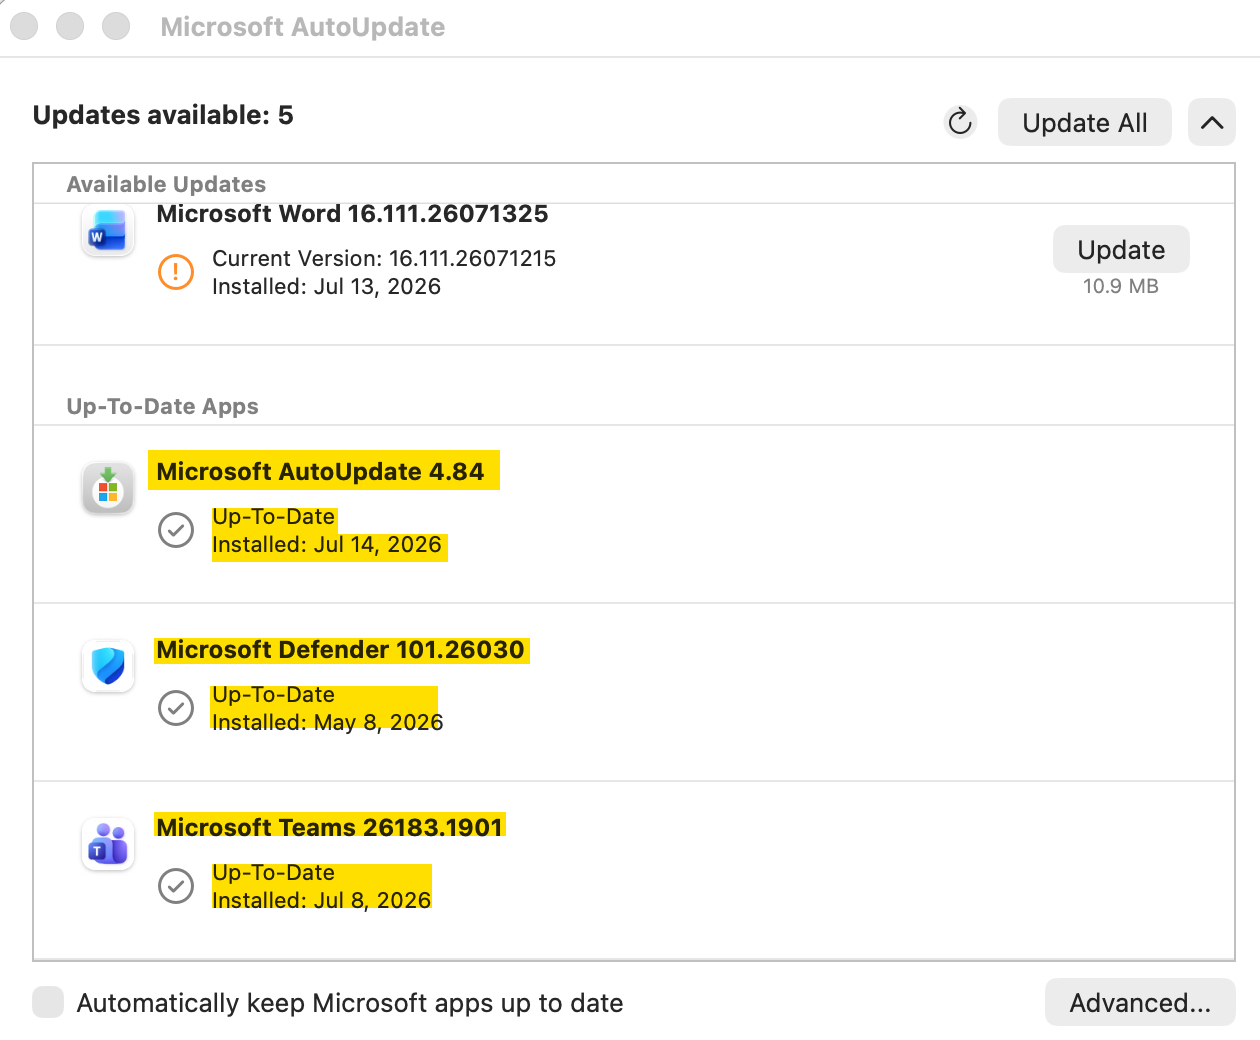Viewport: 1260px width, 1040px height.
Task: Click Installed: Jul 13, 2026 text
Action: [x=326, y=286]
